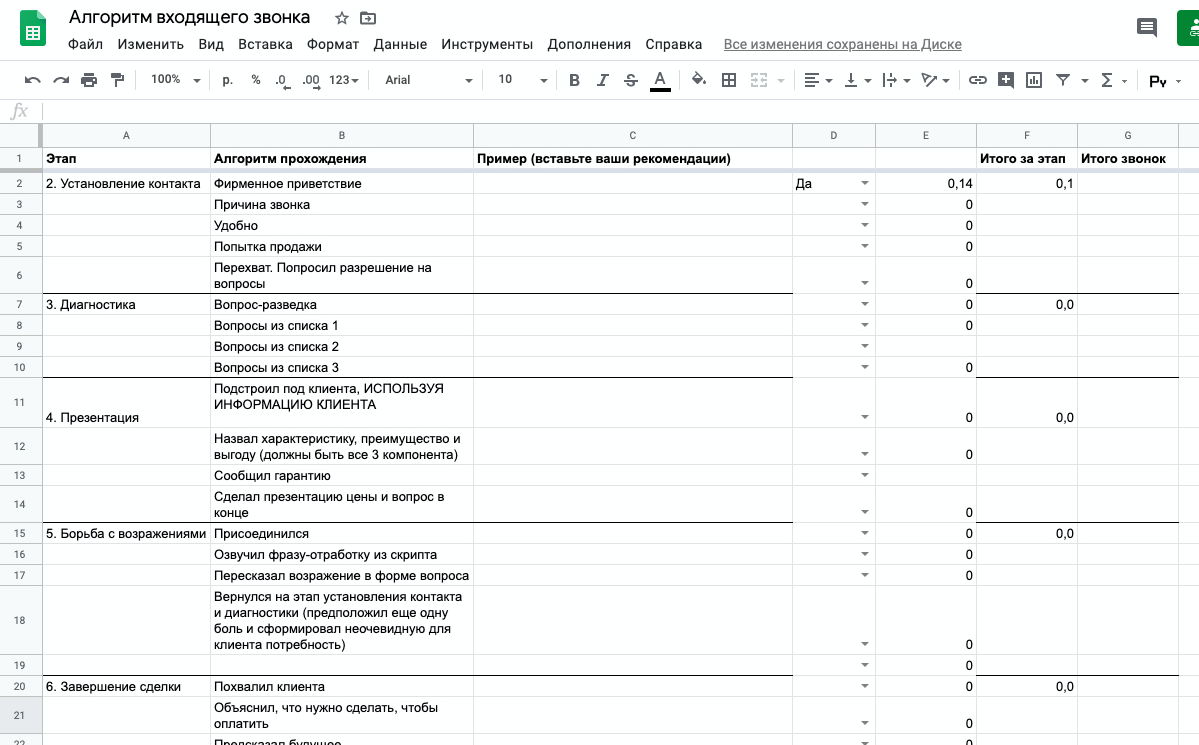This screenshot has width=1199, height=745.
Task: Select the cell 2. Установление контакта
Action: [126, 184]
